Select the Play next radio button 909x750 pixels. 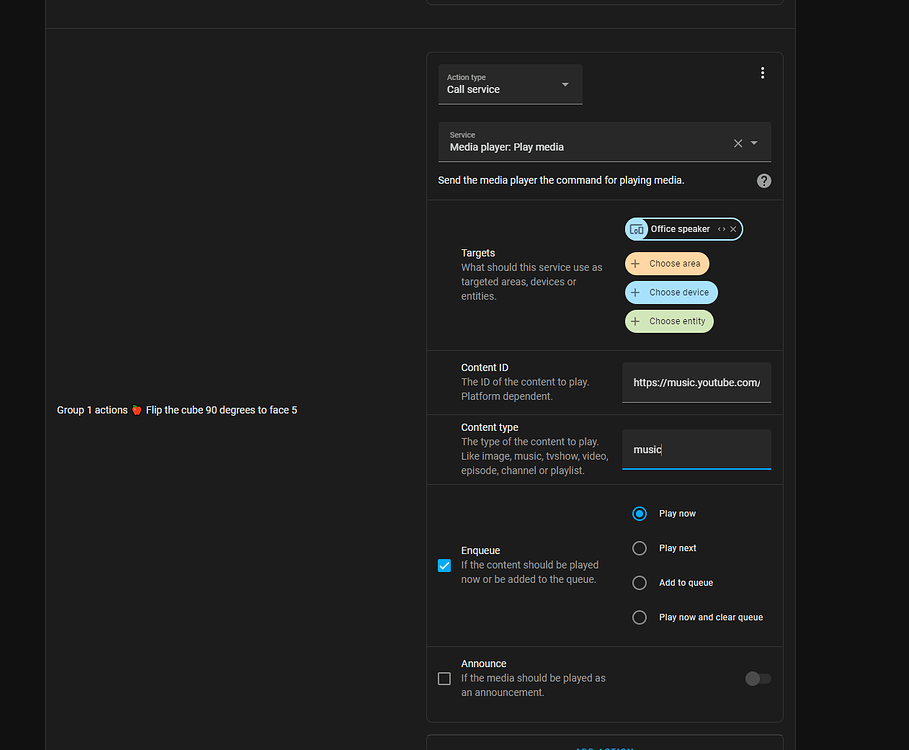tap(639, 548)
